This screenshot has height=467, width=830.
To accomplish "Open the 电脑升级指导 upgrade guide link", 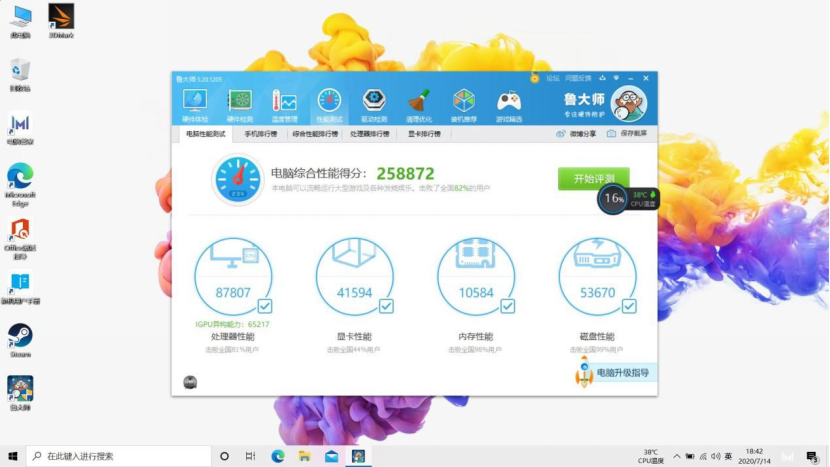I will tap(622, 373).
